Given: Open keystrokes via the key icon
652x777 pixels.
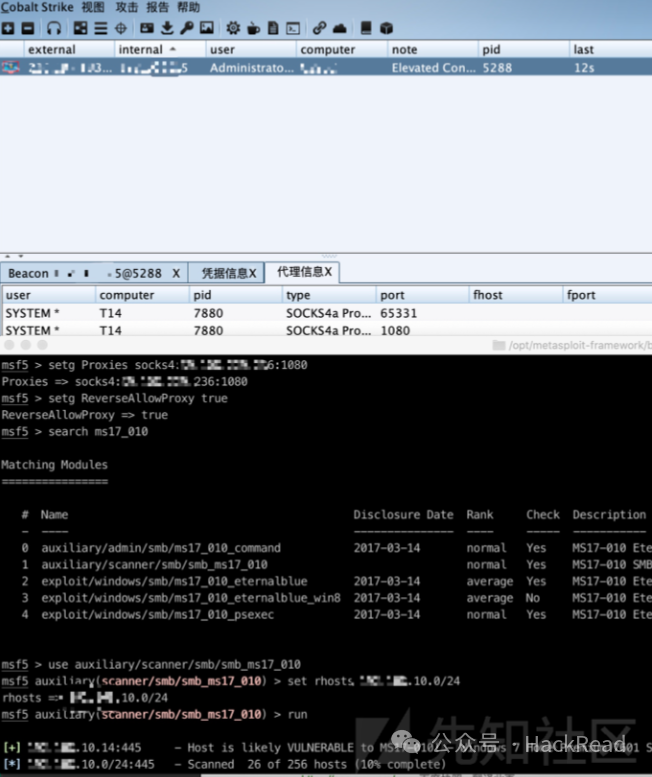Looking at the screenshot, I should [x=187, y=28].
